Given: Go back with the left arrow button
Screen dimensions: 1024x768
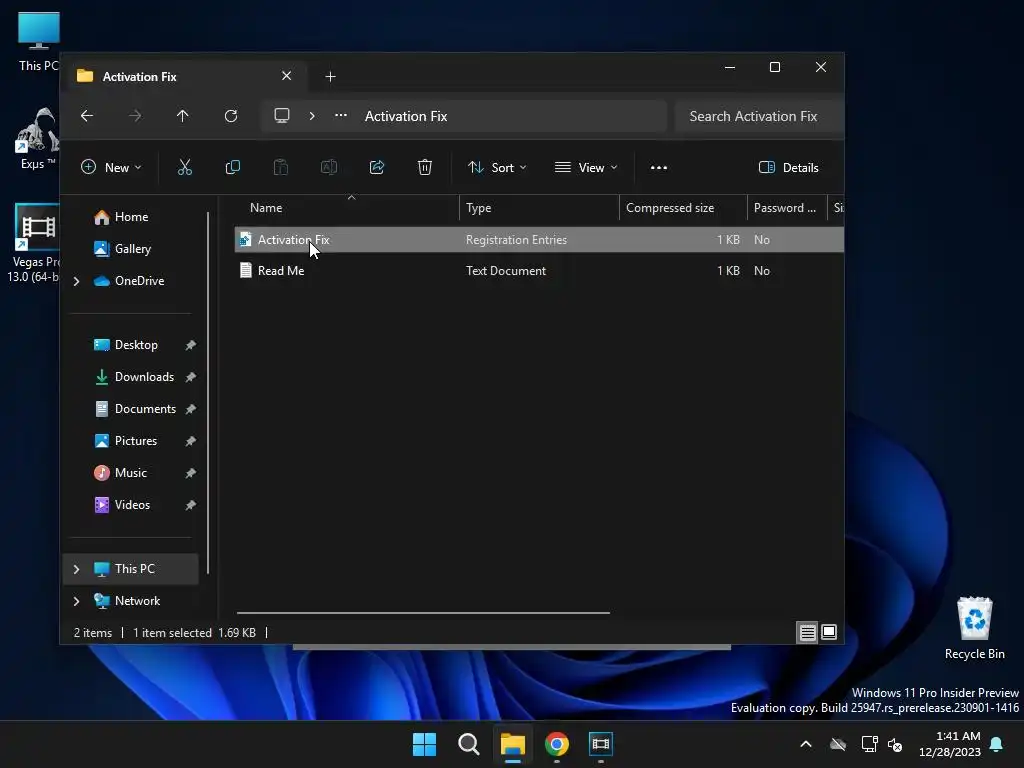Looking at the screenshot, I should [x=87, y=116].
